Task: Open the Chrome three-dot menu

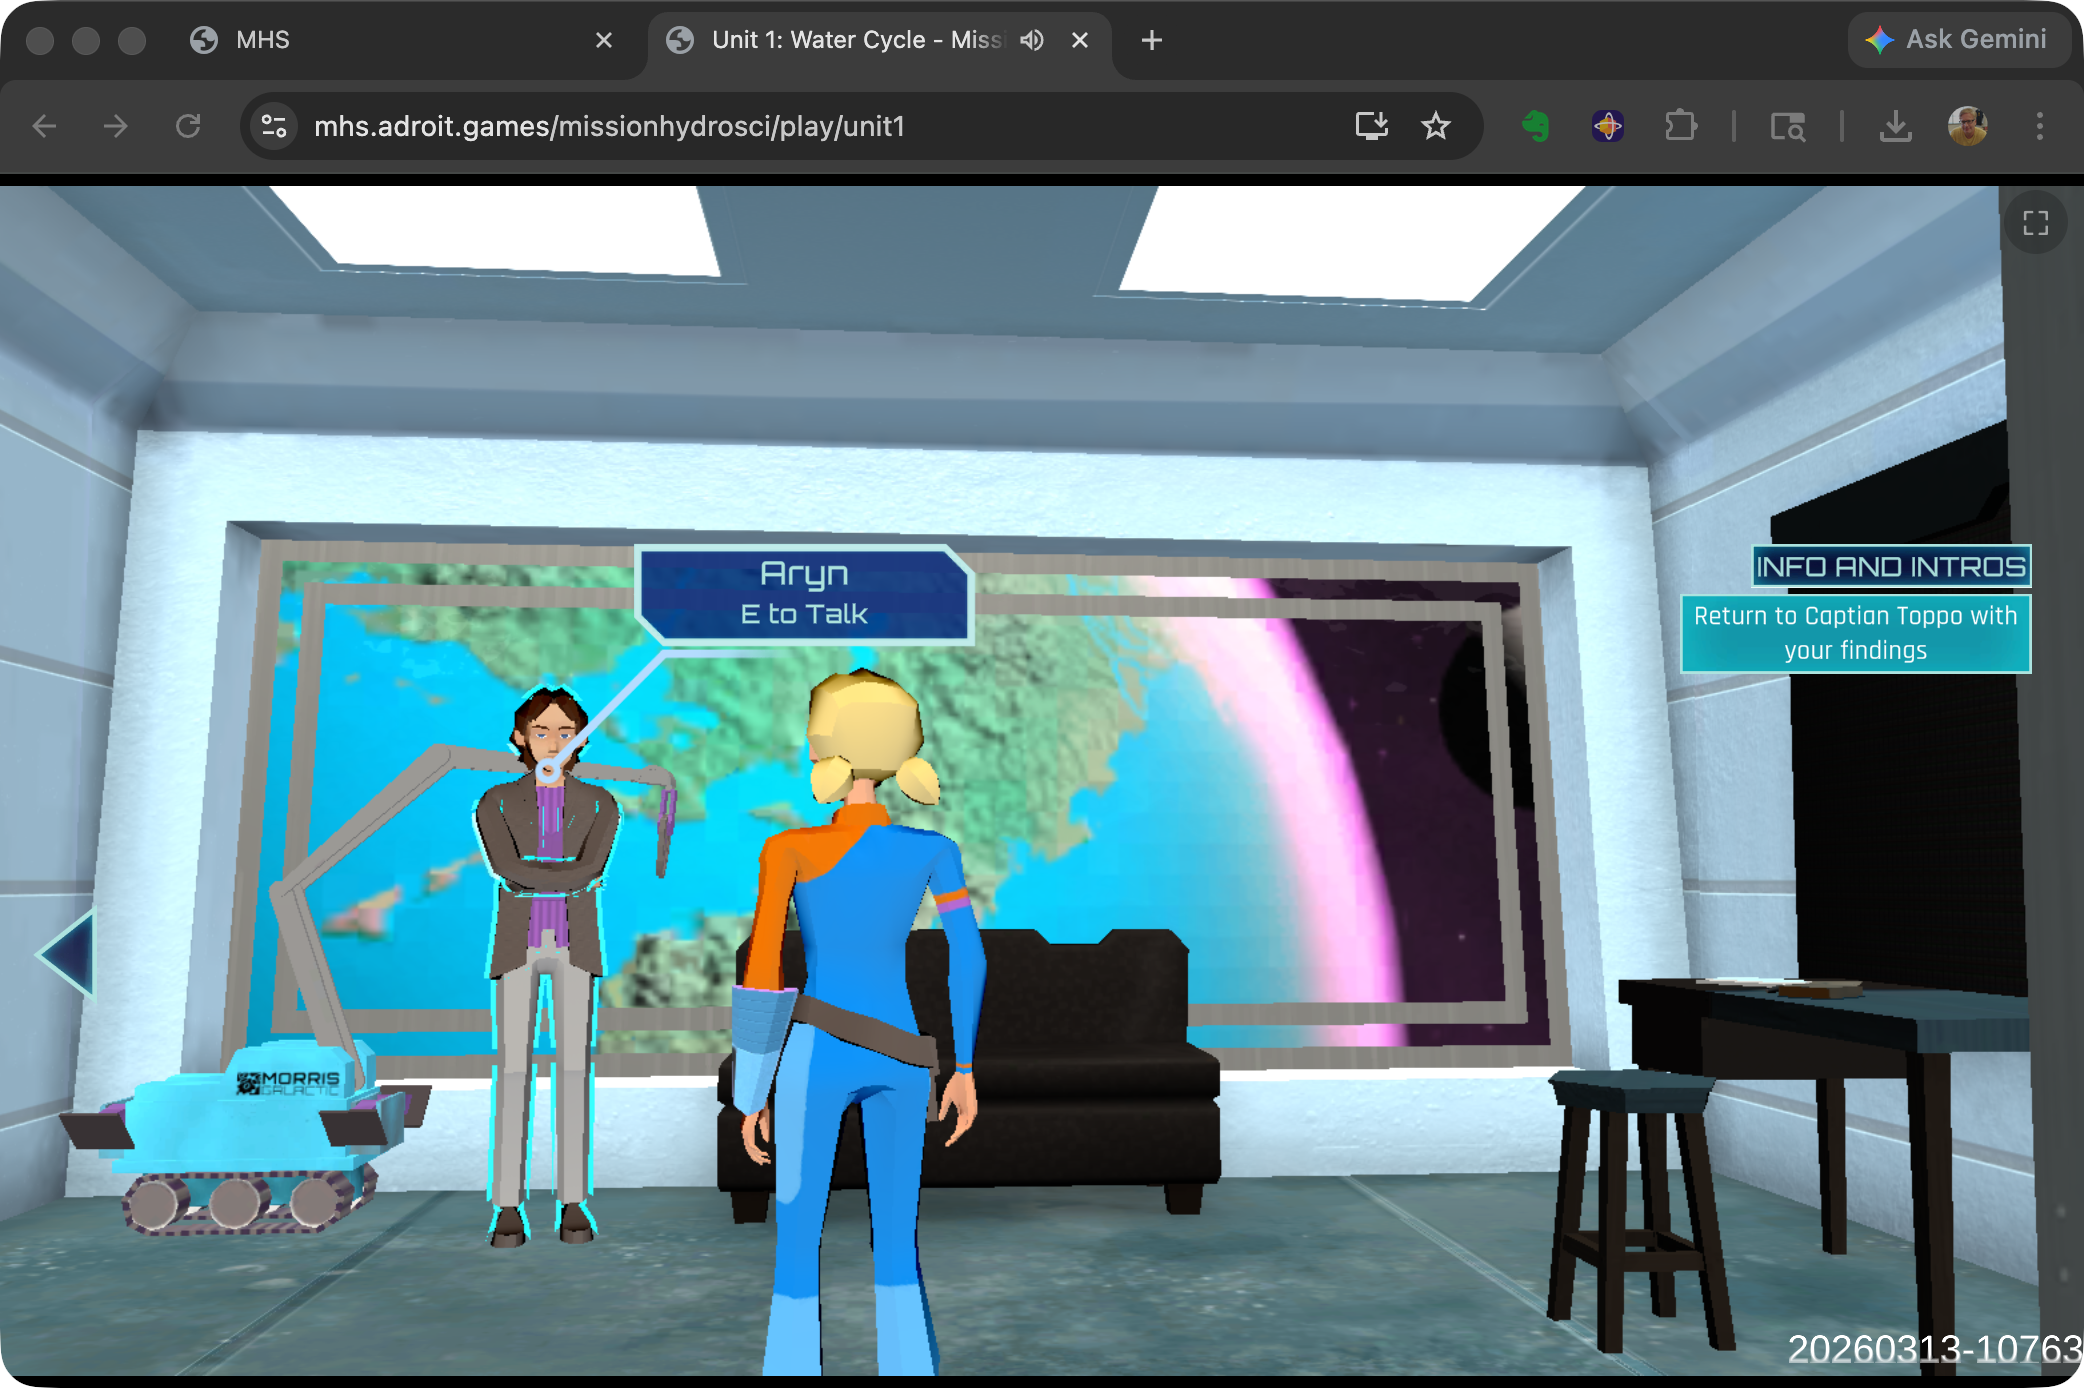Action: [2039, 126]
